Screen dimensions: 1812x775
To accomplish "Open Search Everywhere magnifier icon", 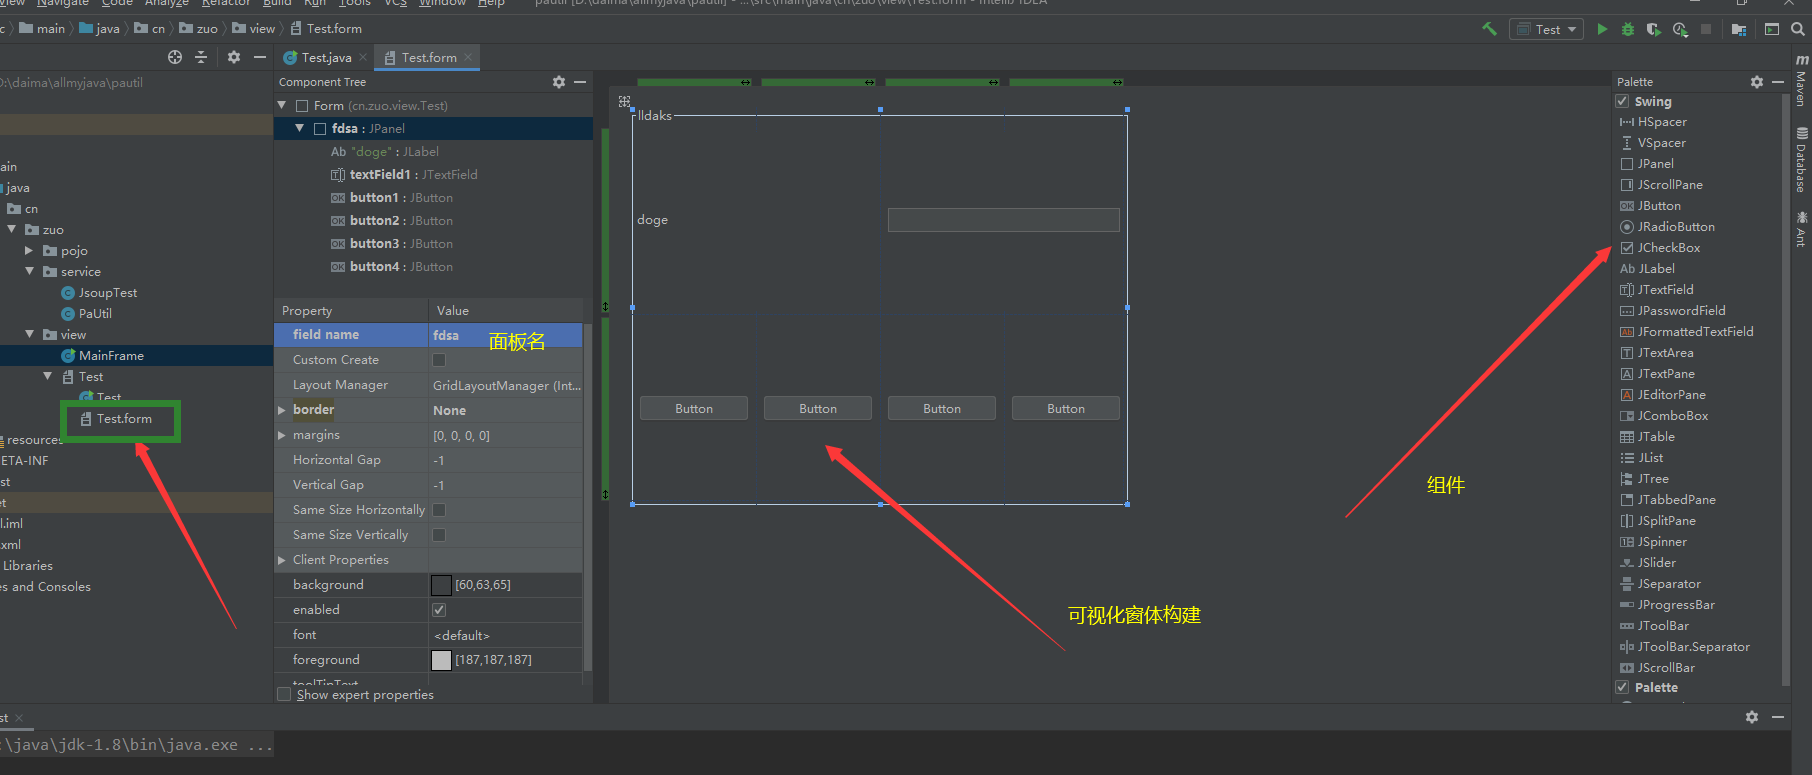I will [x=1798, y=29].
